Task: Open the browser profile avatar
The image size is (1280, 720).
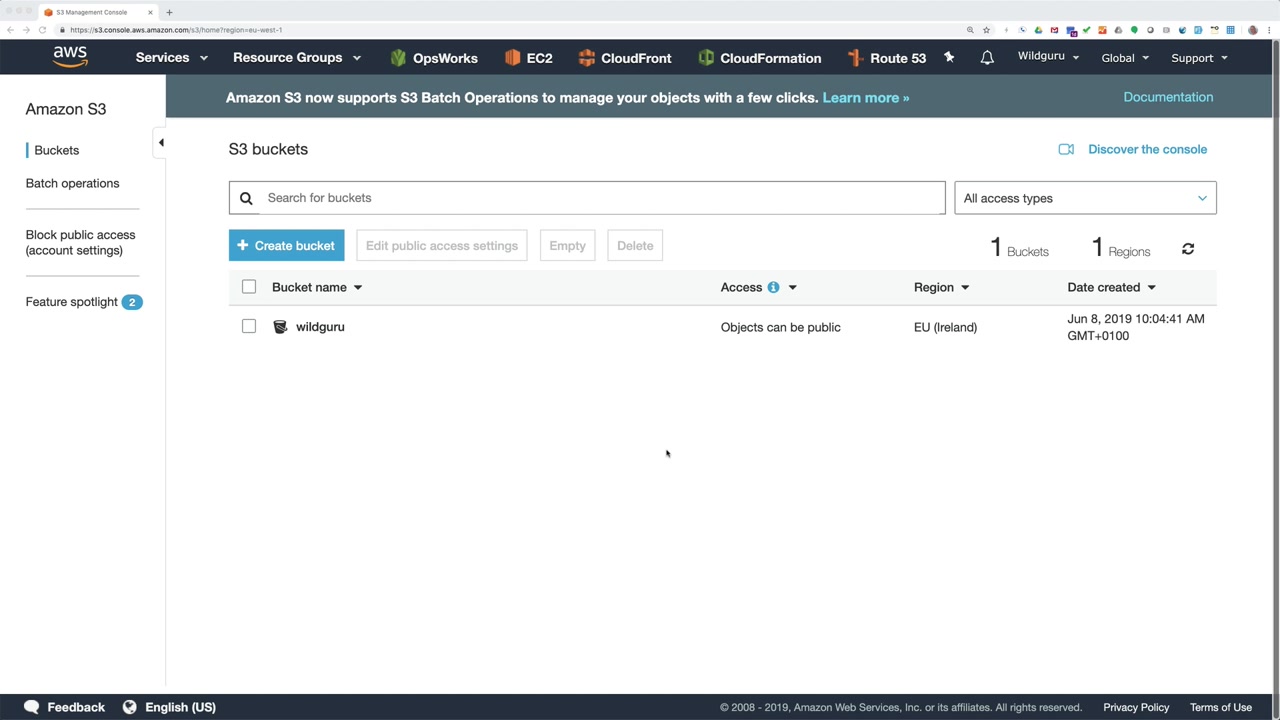Action: pos(1253,30)
